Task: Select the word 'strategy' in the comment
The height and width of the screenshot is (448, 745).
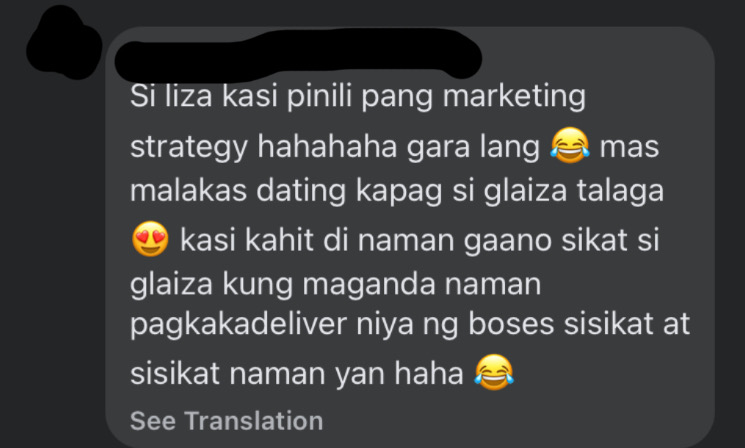Action: pos(189,147)
